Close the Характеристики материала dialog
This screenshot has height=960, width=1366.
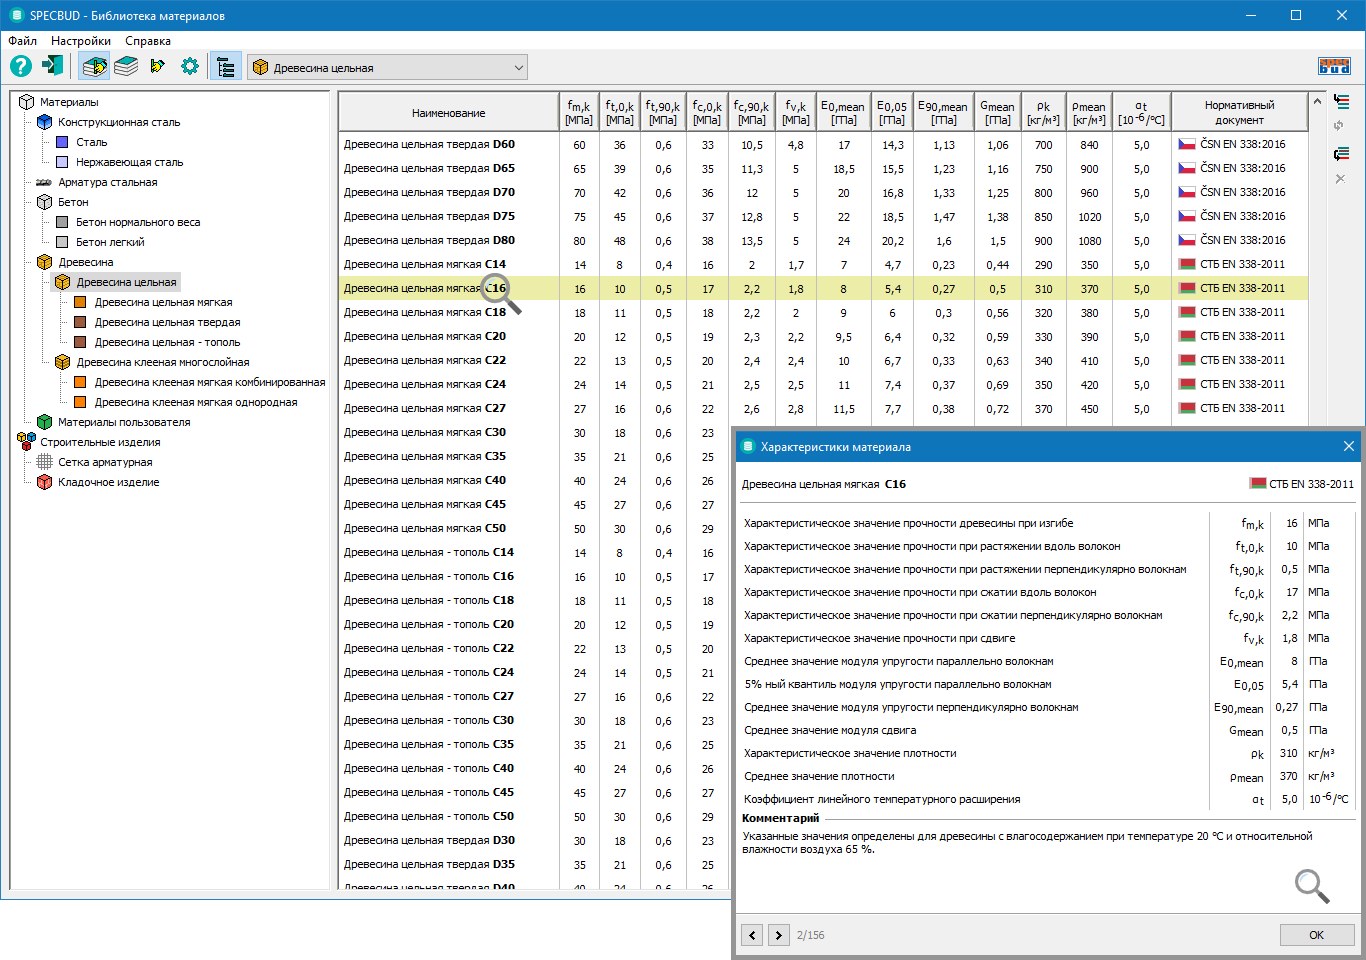1348,447
